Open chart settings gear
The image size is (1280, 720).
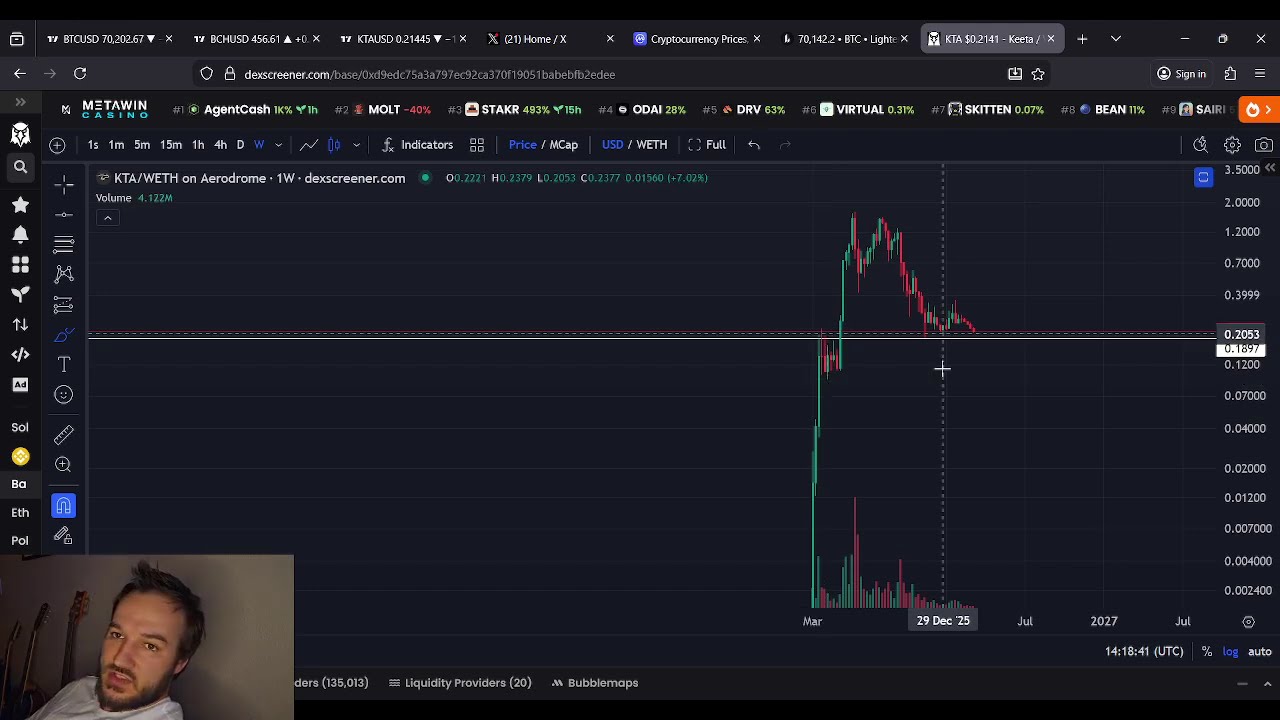coord(1232,145)
